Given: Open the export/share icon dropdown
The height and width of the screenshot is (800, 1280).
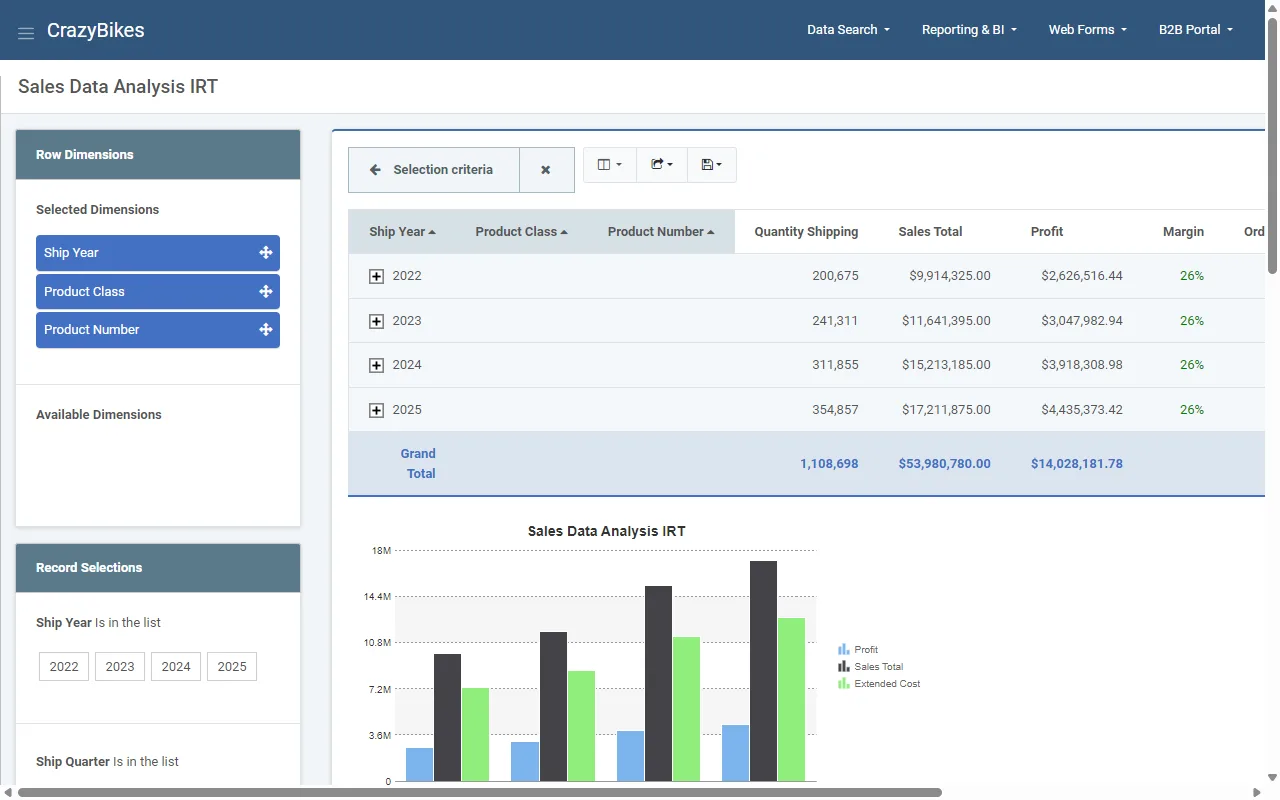Looking at the screenshot, I should point(662,165).
